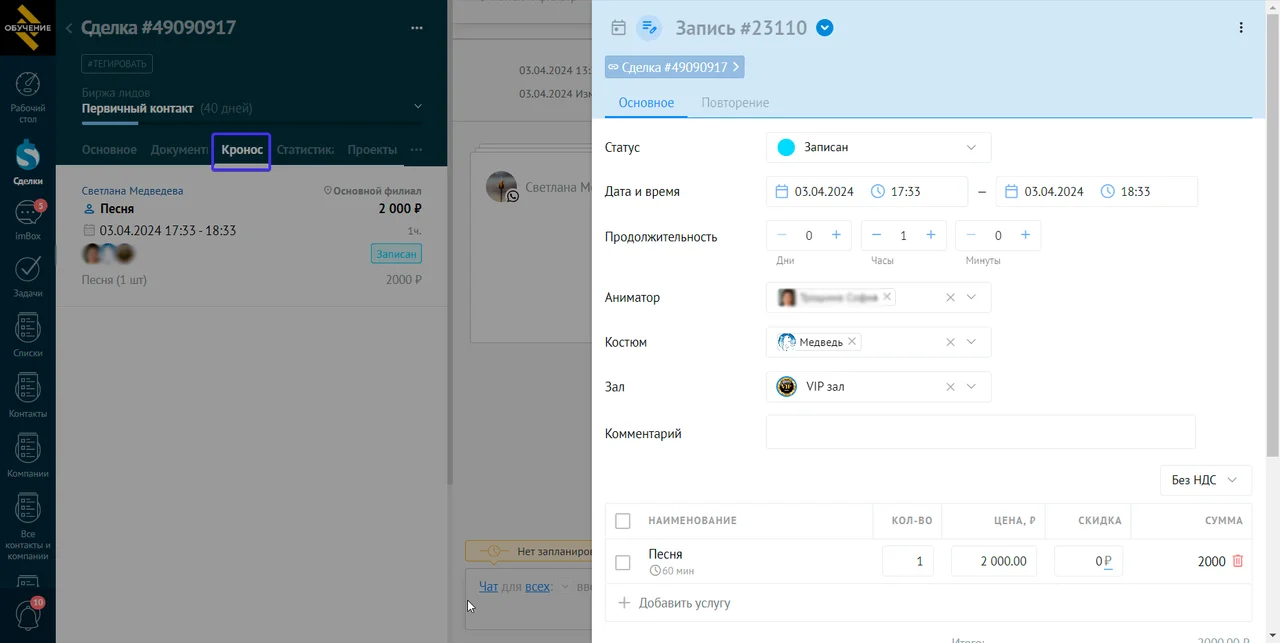Click the notifications bell with badge 10
Viewport: 1280px width, 643px height.
pyautogui.click(x=28, y=615)
